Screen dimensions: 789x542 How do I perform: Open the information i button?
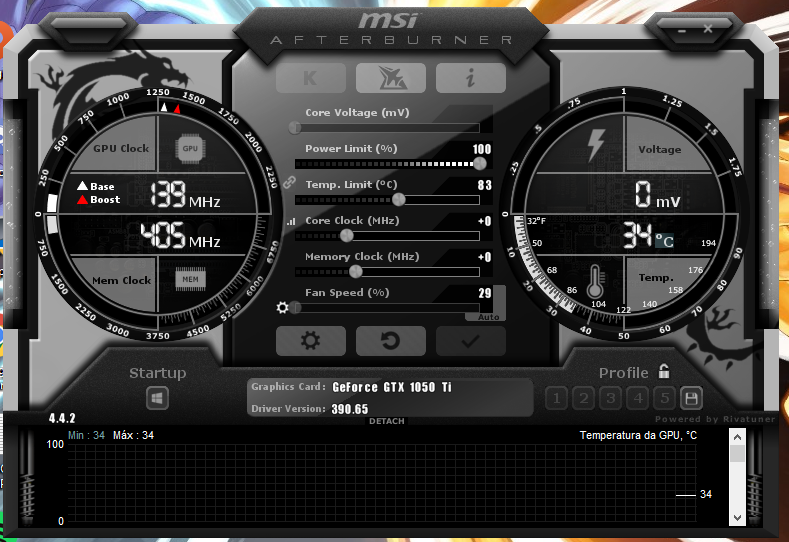470,78
